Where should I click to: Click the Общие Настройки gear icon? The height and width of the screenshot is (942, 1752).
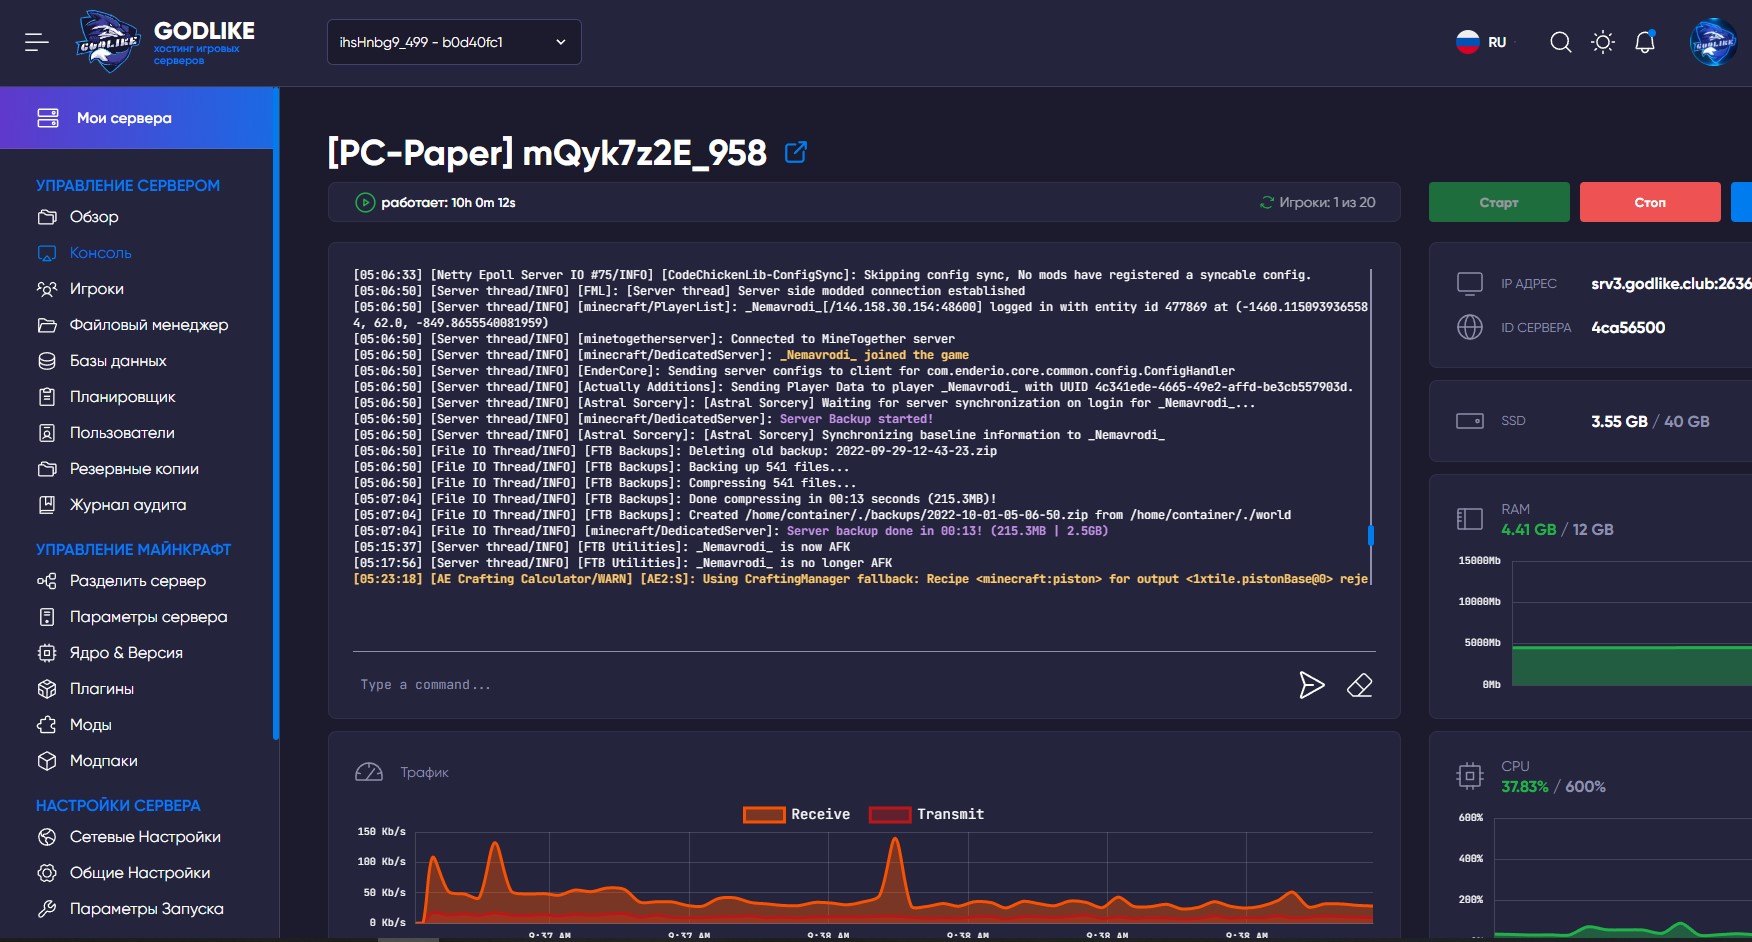pyautogui.click(x=47, y=873)
